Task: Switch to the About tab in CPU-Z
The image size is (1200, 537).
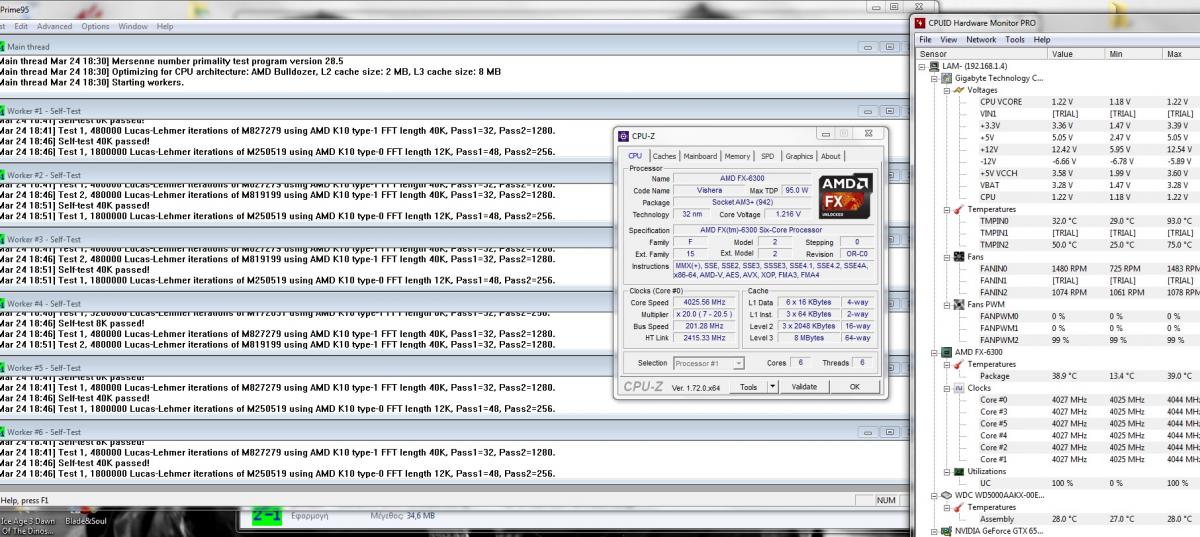Action: [x=831, y=156]
